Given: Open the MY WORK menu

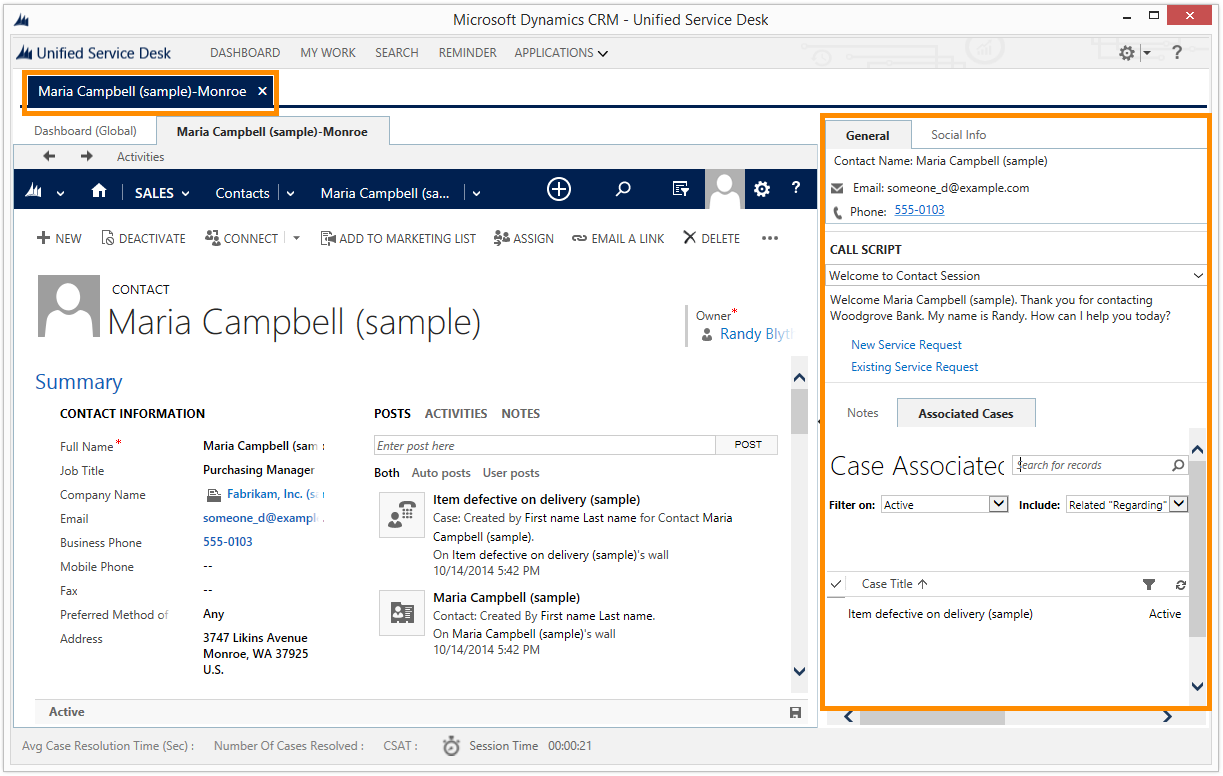Looking at the screenshot, I should pos(327,52).
